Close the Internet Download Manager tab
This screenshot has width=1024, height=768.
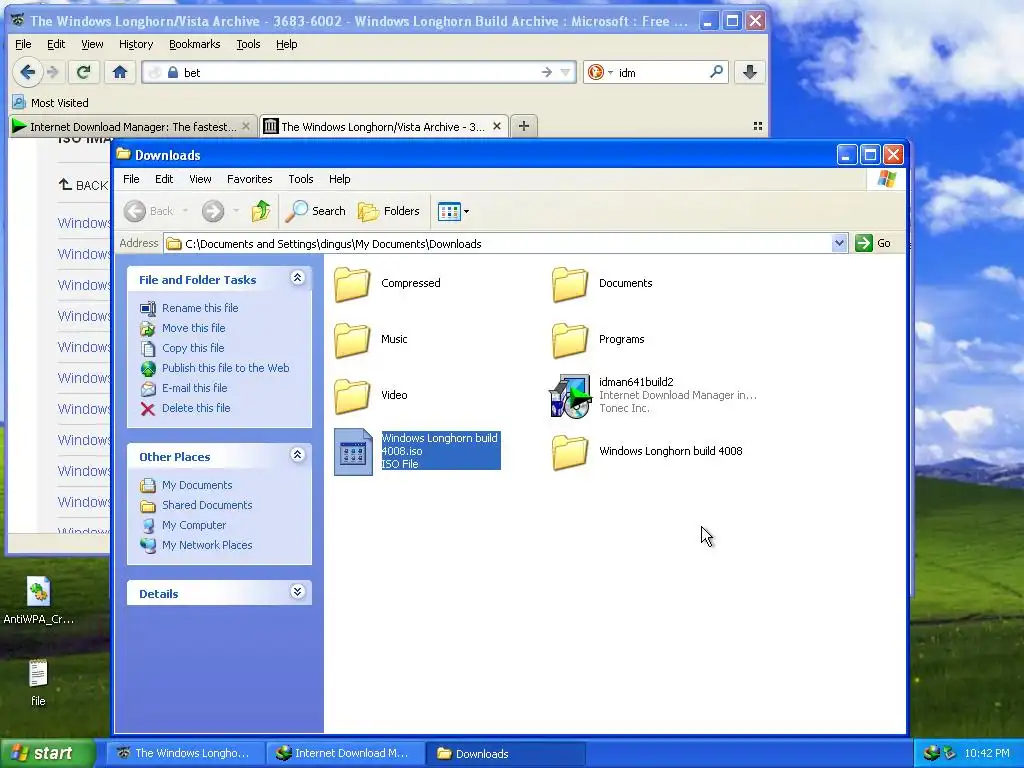pos(246,126)
